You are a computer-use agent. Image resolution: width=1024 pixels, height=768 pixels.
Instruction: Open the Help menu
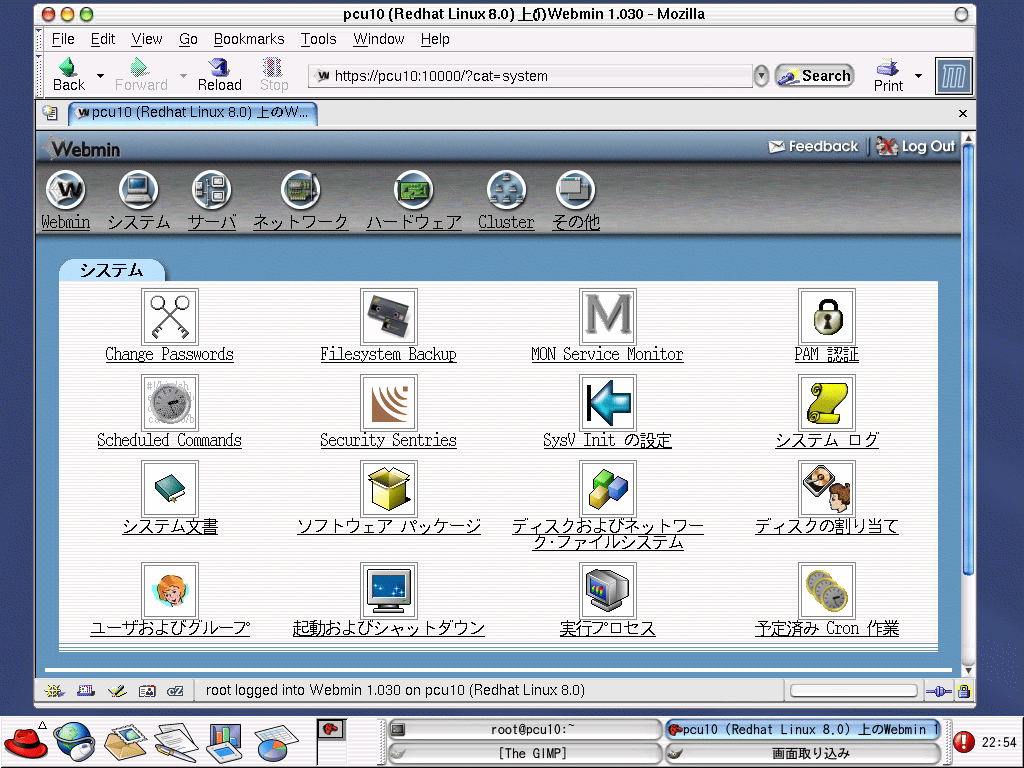(x=435, y=39)
